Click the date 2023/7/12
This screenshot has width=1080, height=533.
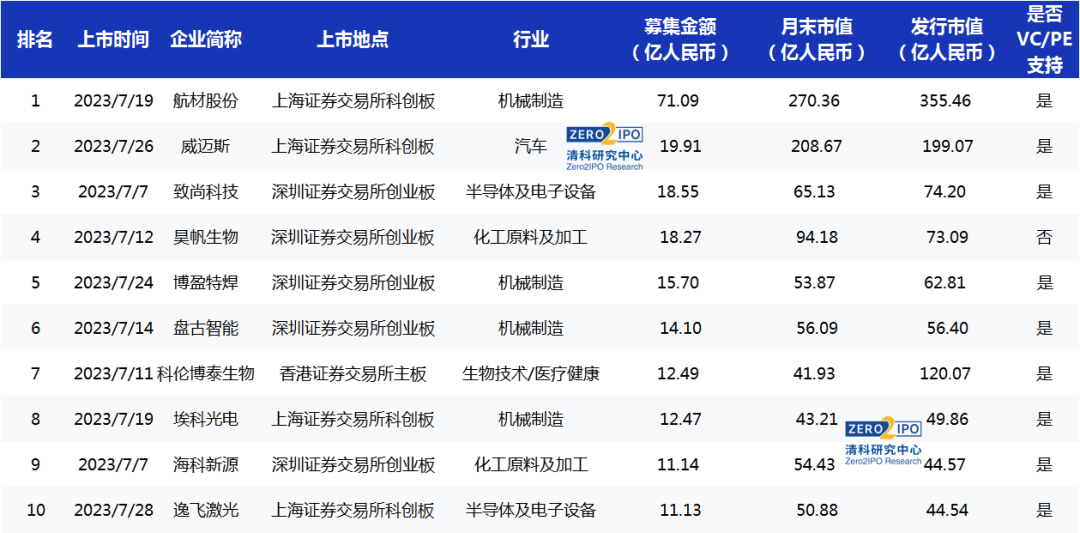point(114,238)
